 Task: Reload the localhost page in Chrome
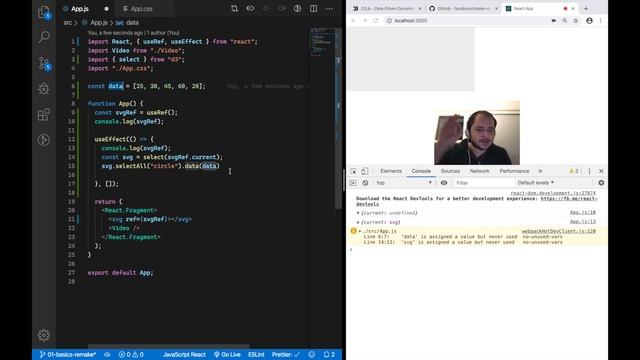pos(376,20)
